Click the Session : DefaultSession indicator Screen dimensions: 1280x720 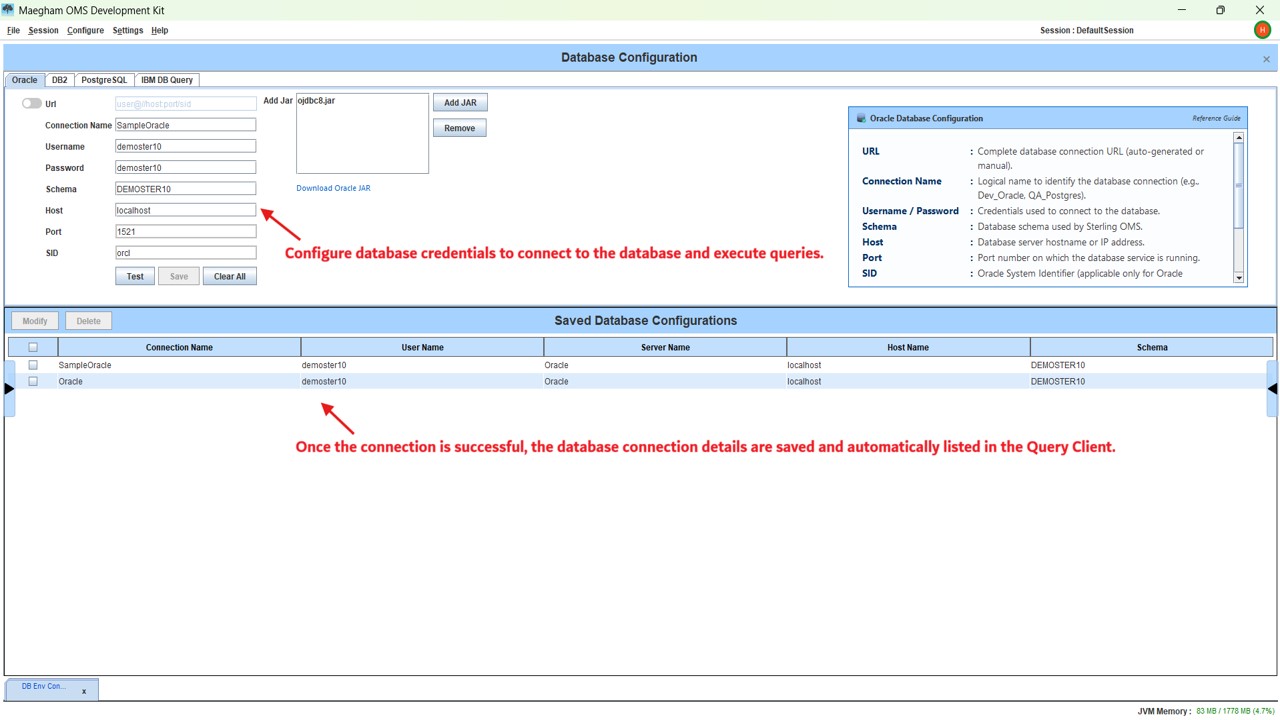[1087, 30]
